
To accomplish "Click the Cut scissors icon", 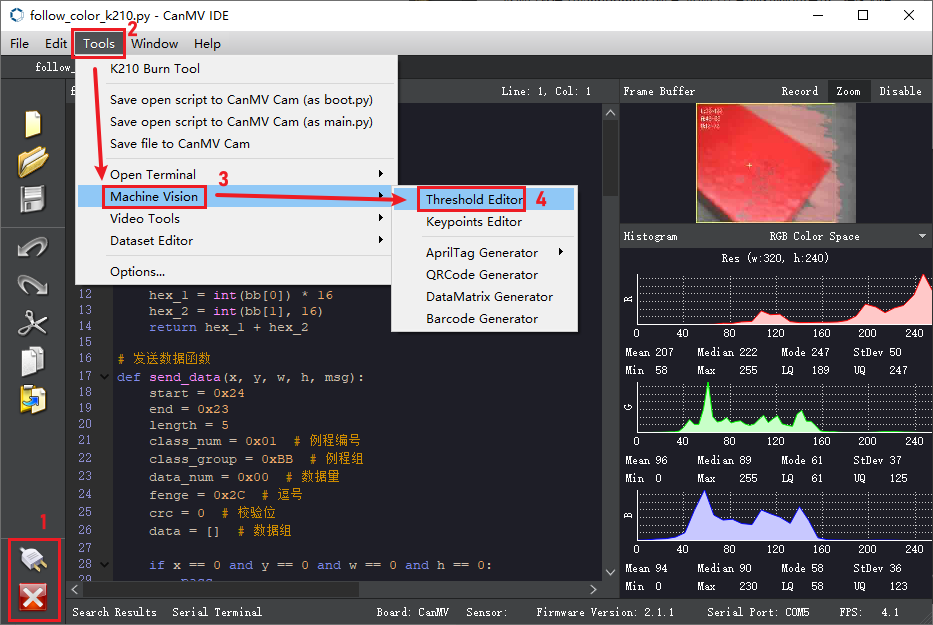I will [x=33, y=324].
